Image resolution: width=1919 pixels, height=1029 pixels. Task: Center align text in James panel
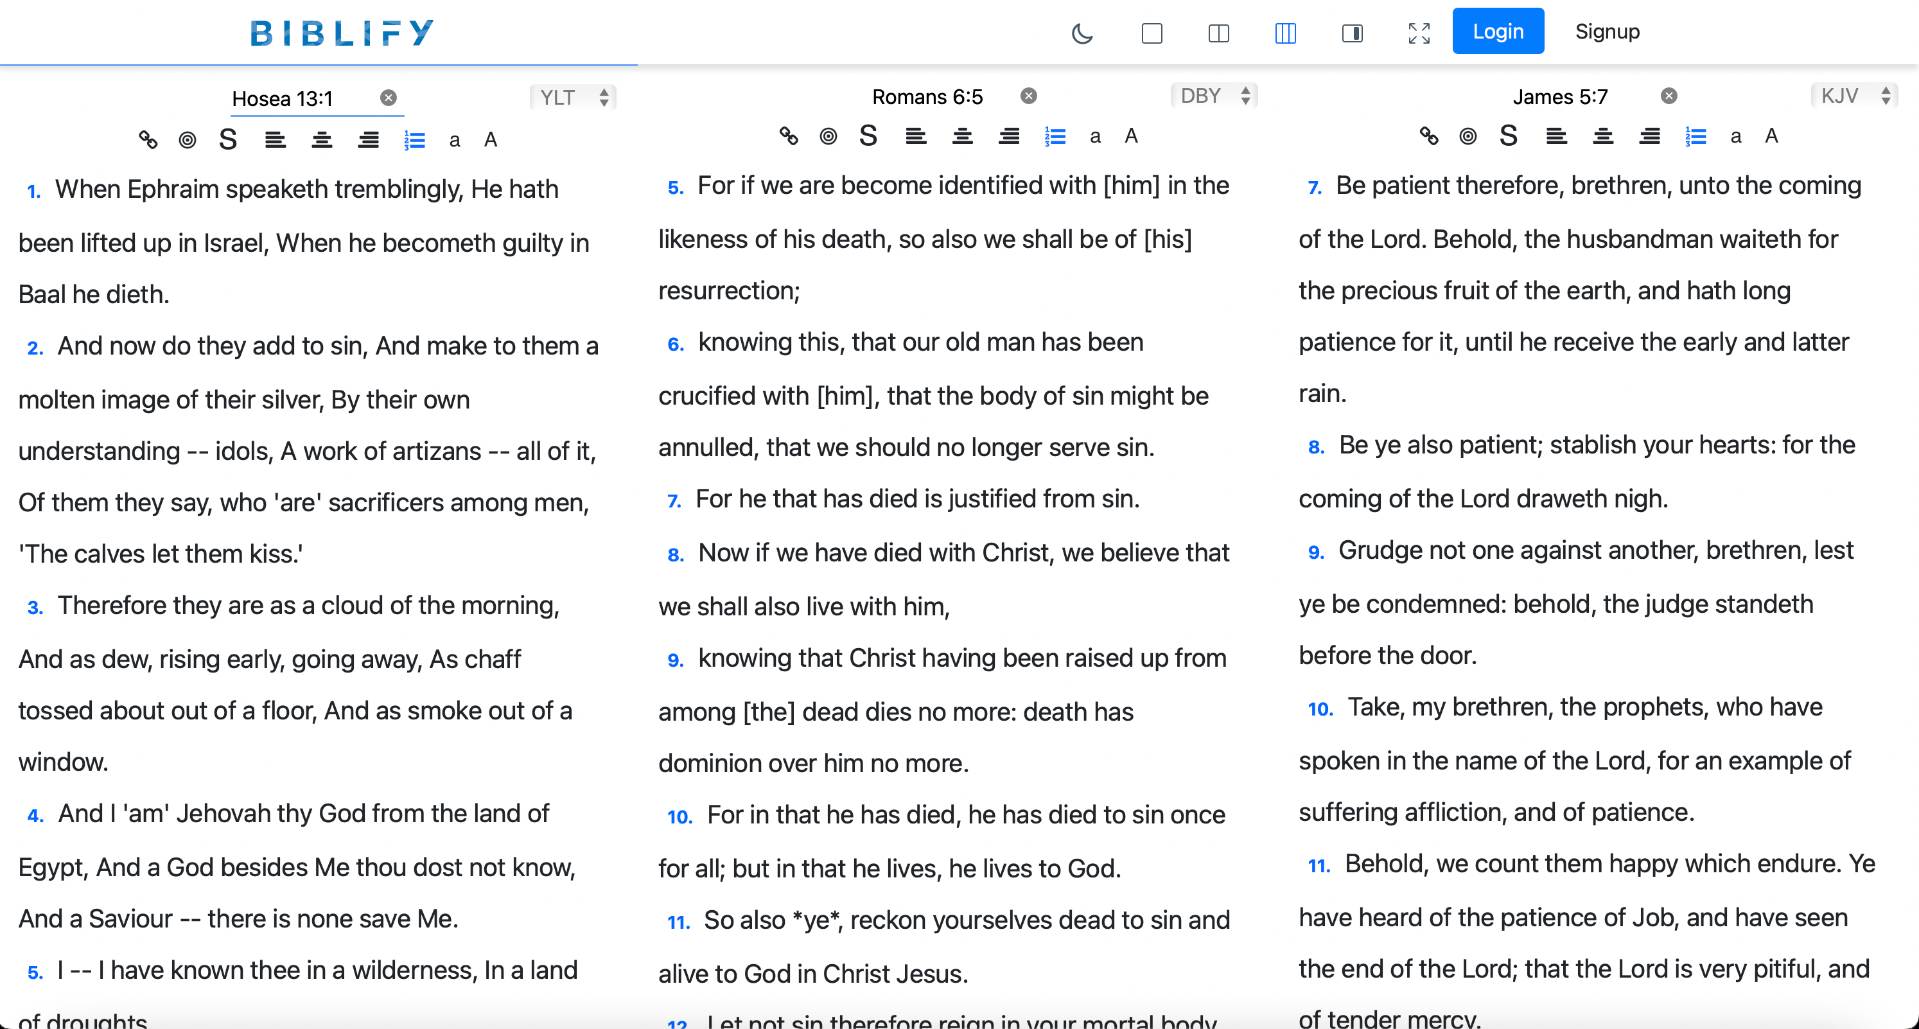pos(1603,136)
